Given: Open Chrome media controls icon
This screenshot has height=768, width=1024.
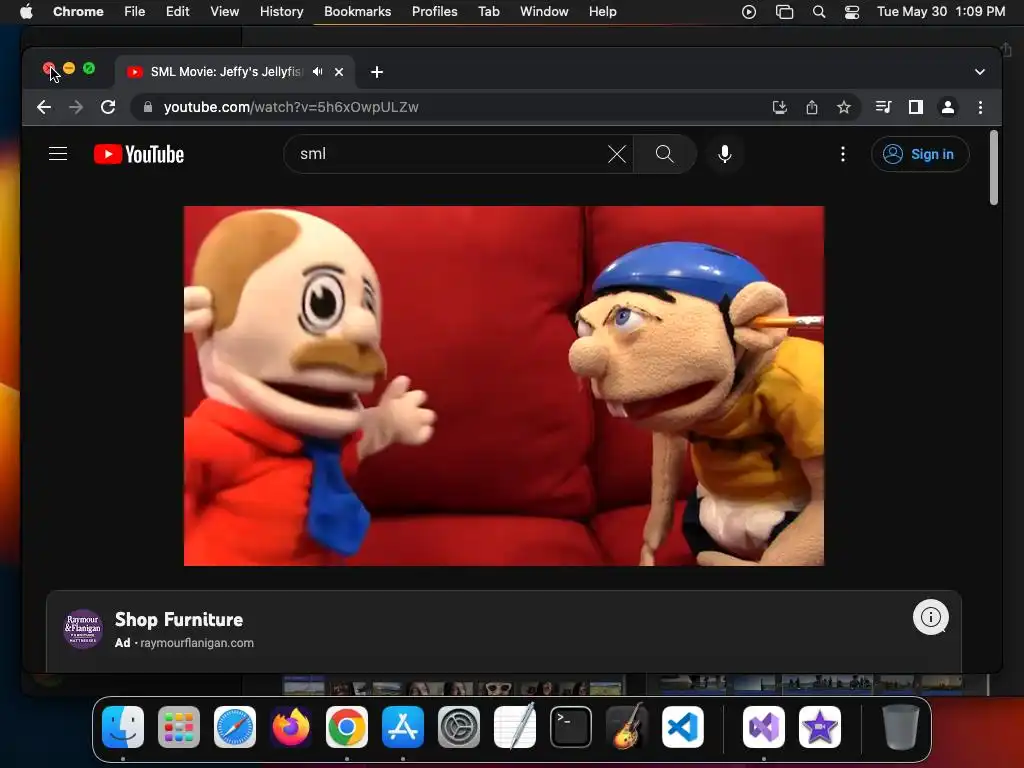Looking at the screenshot, I should [883, 107].
